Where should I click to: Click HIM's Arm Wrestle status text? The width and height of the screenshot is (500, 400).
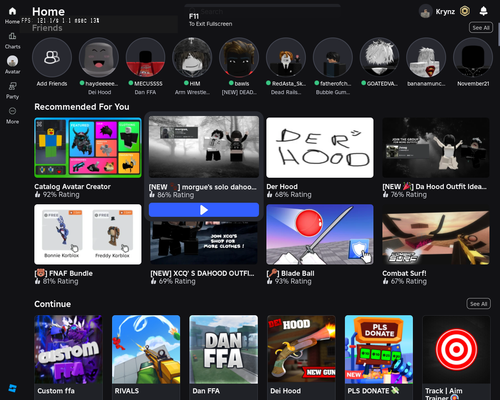(x=192, y=92)
